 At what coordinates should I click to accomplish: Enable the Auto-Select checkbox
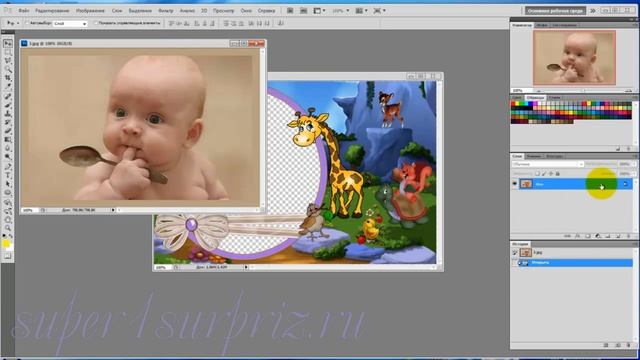click(x=27, y=23)
